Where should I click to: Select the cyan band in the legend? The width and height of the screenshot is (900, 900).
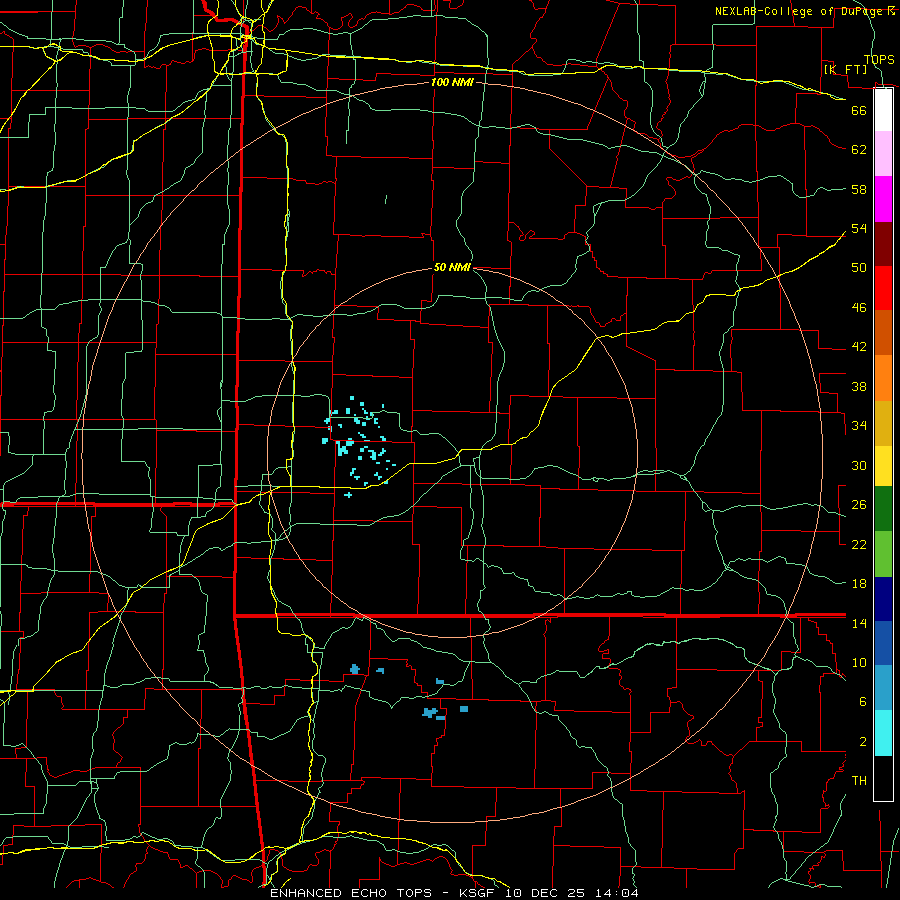pos(883,733)
